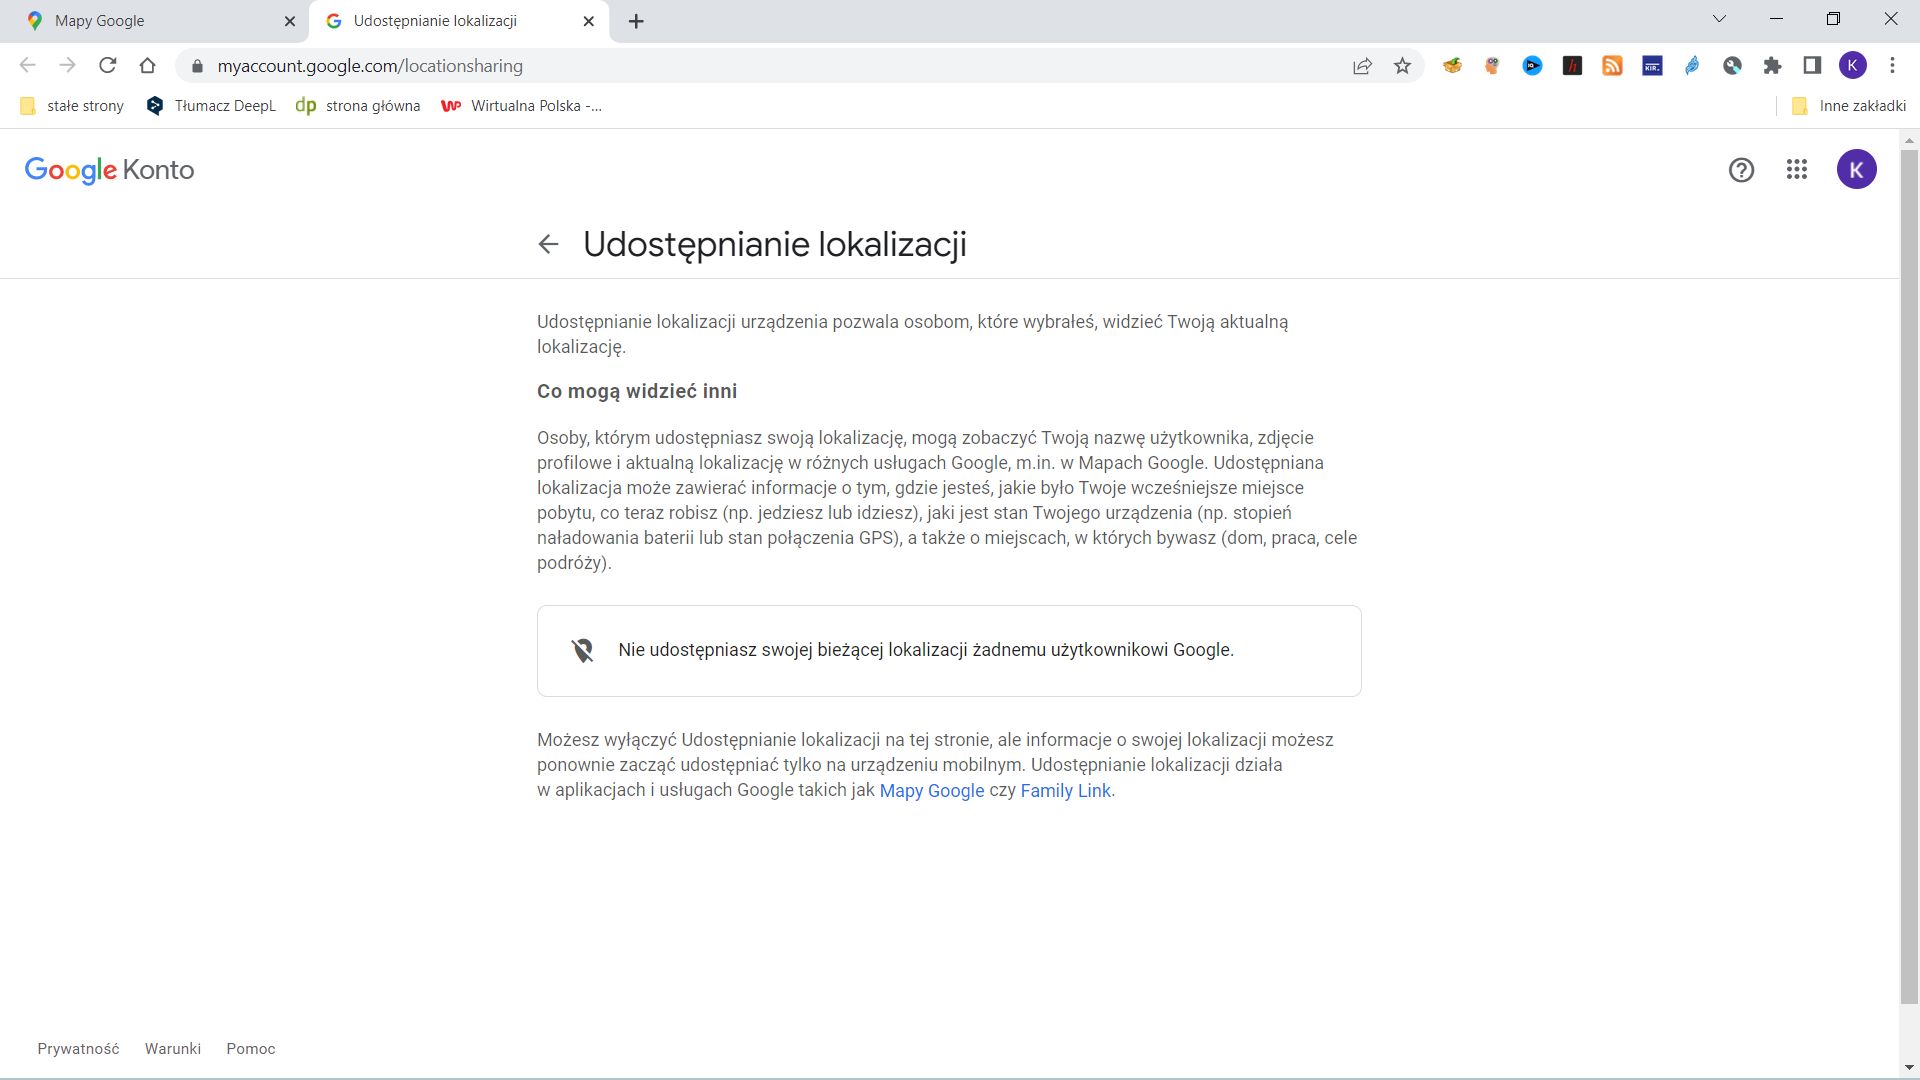This screenshot has height=1080, width=1920.
Task: Expand the 'Inne zakładki' bookmarks folder
Action: coord(1849,105)
